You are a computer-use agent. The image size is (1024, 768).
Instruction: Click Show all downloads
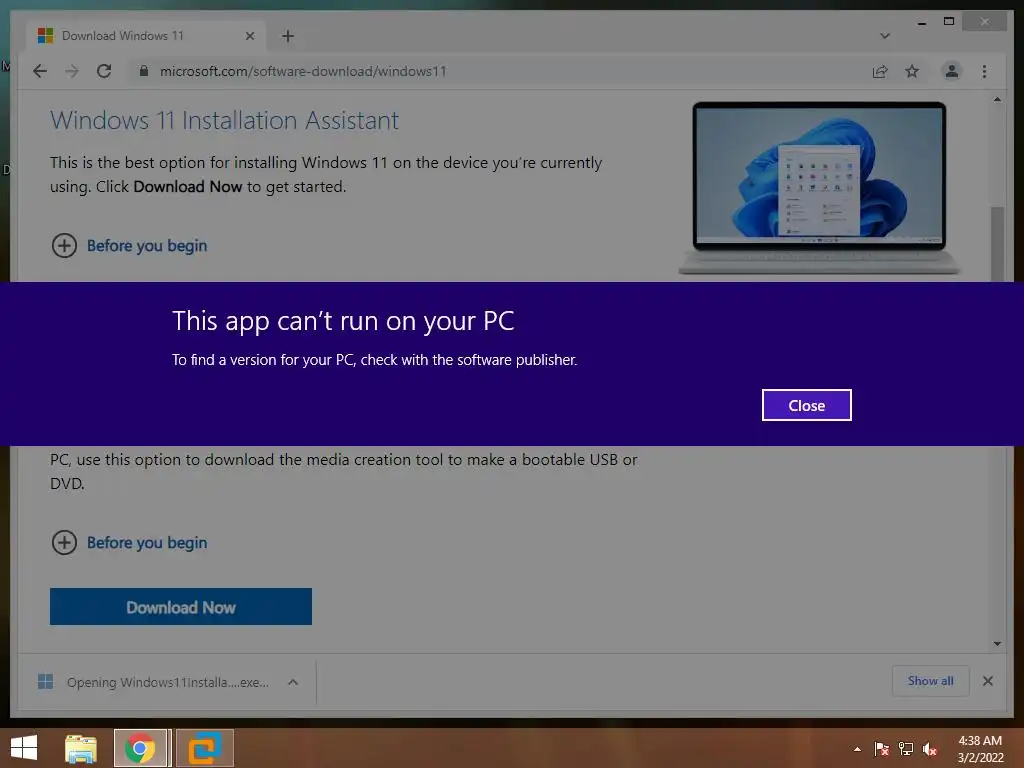point(931,681)
